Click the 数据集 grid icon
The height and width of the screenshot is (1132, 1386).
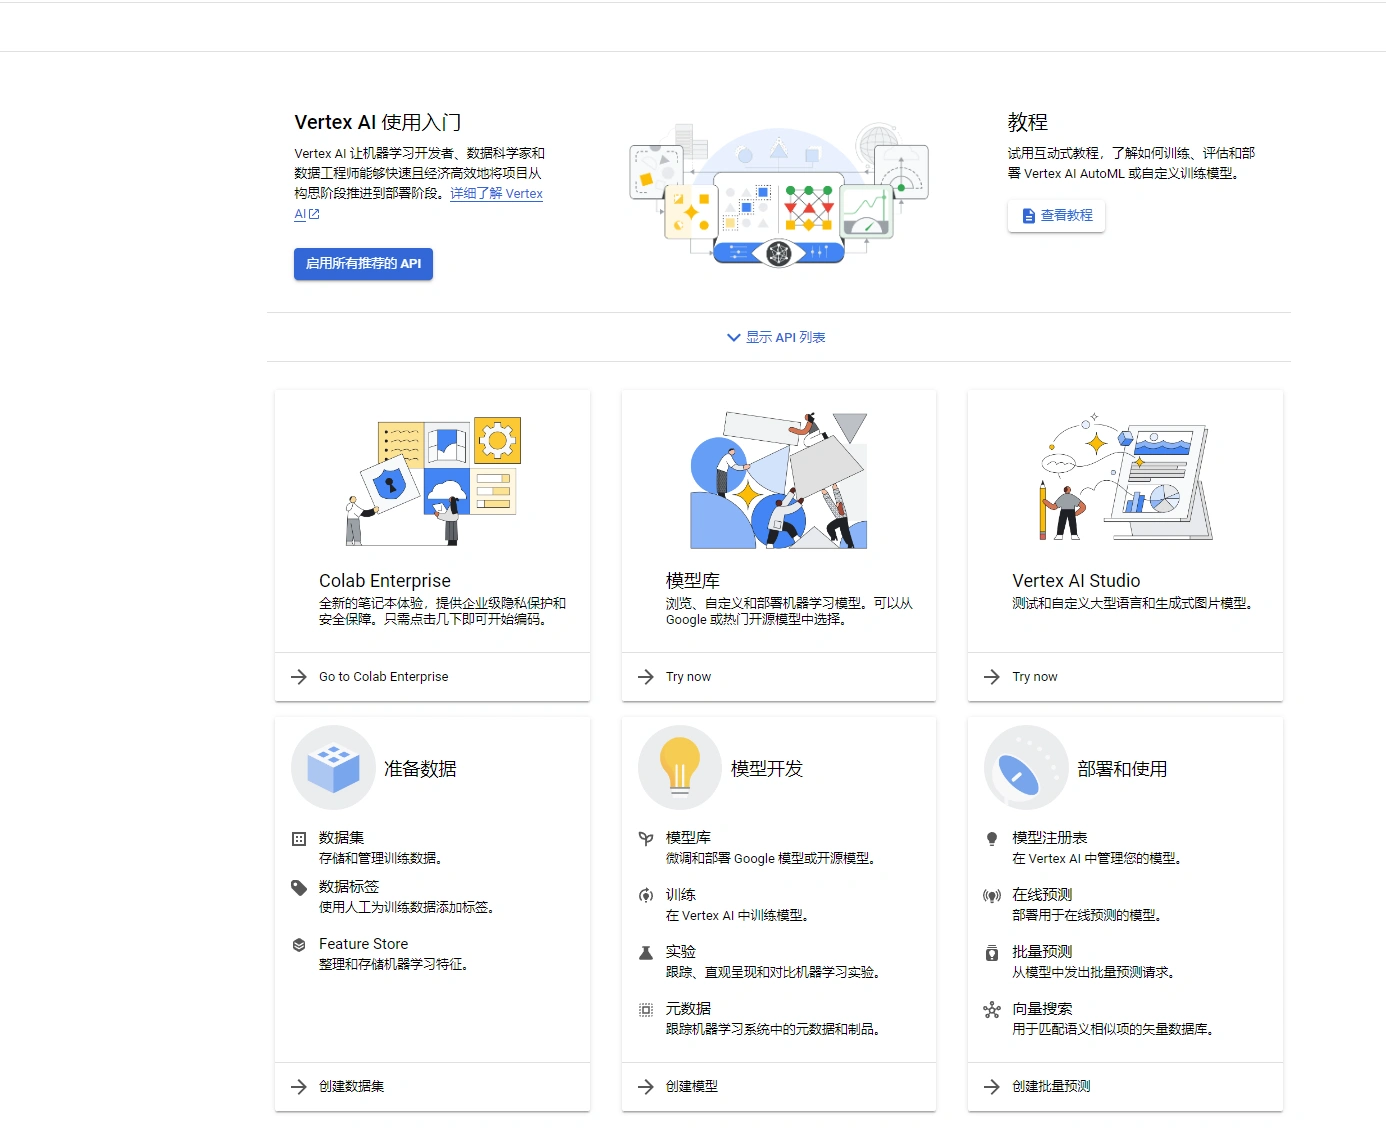click(x=299, y=839)
